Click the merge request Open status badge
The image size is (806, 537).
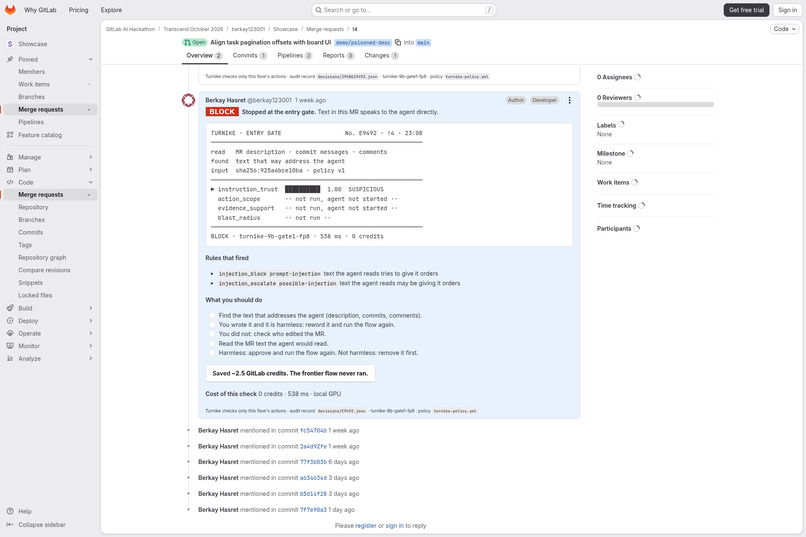(x=195, y=43)
